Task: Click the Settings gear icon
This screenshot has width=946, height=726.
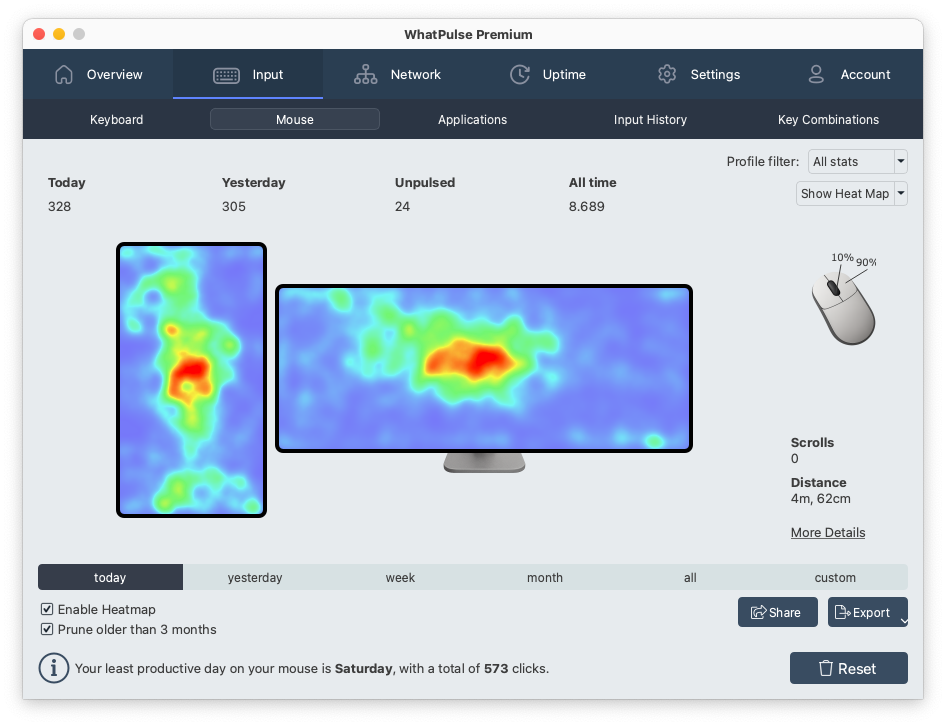Action: click(667, 74)
